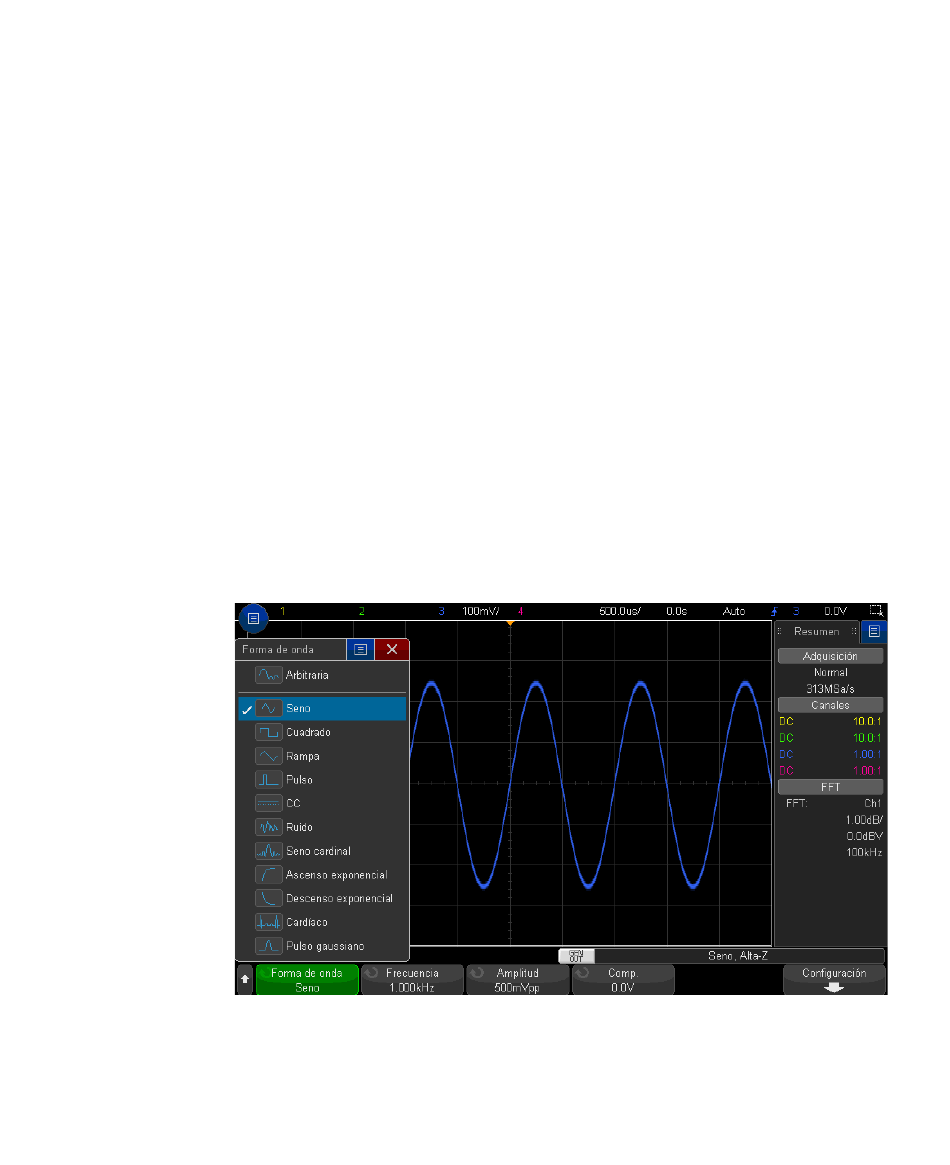Select channel 4 magenta indicator
Viewport: 950px width, 1165px height.
[521, 611]
